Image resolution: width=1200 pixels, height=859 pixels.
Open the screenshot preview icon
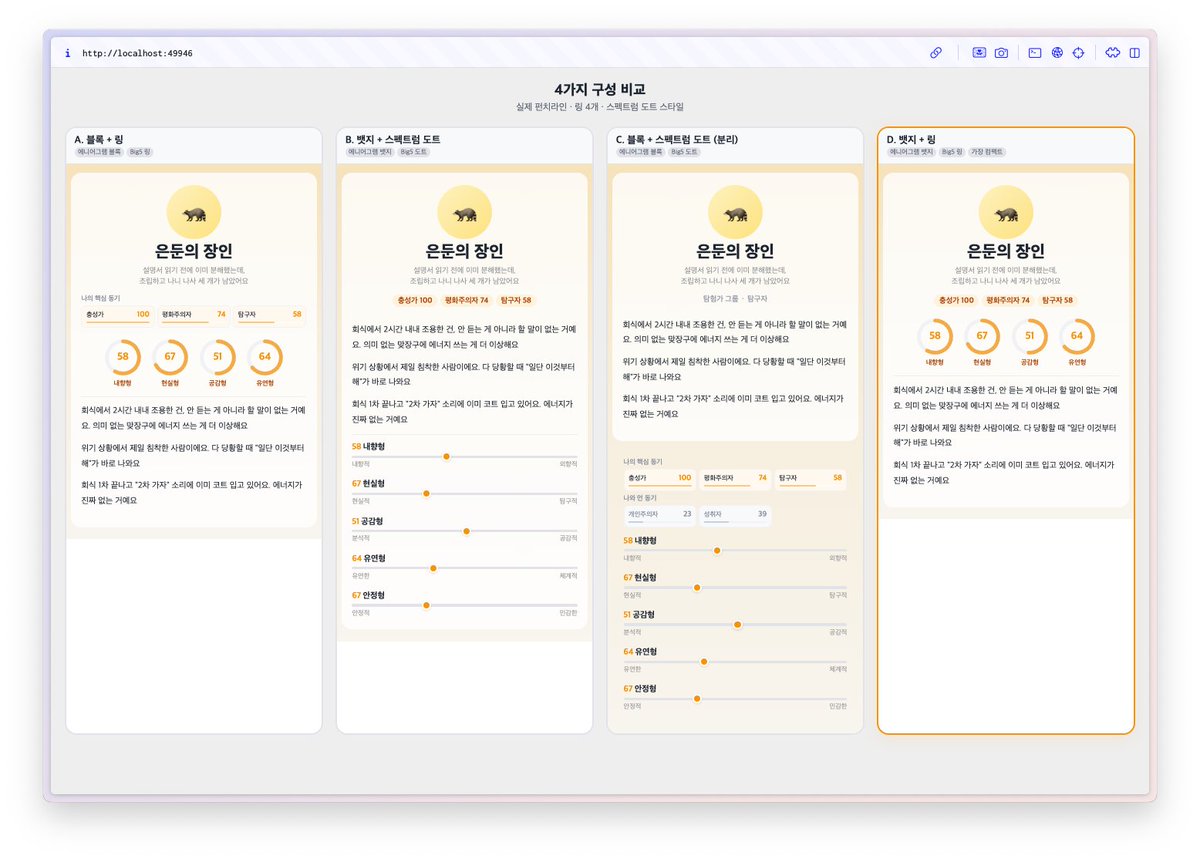click(979, 52)
